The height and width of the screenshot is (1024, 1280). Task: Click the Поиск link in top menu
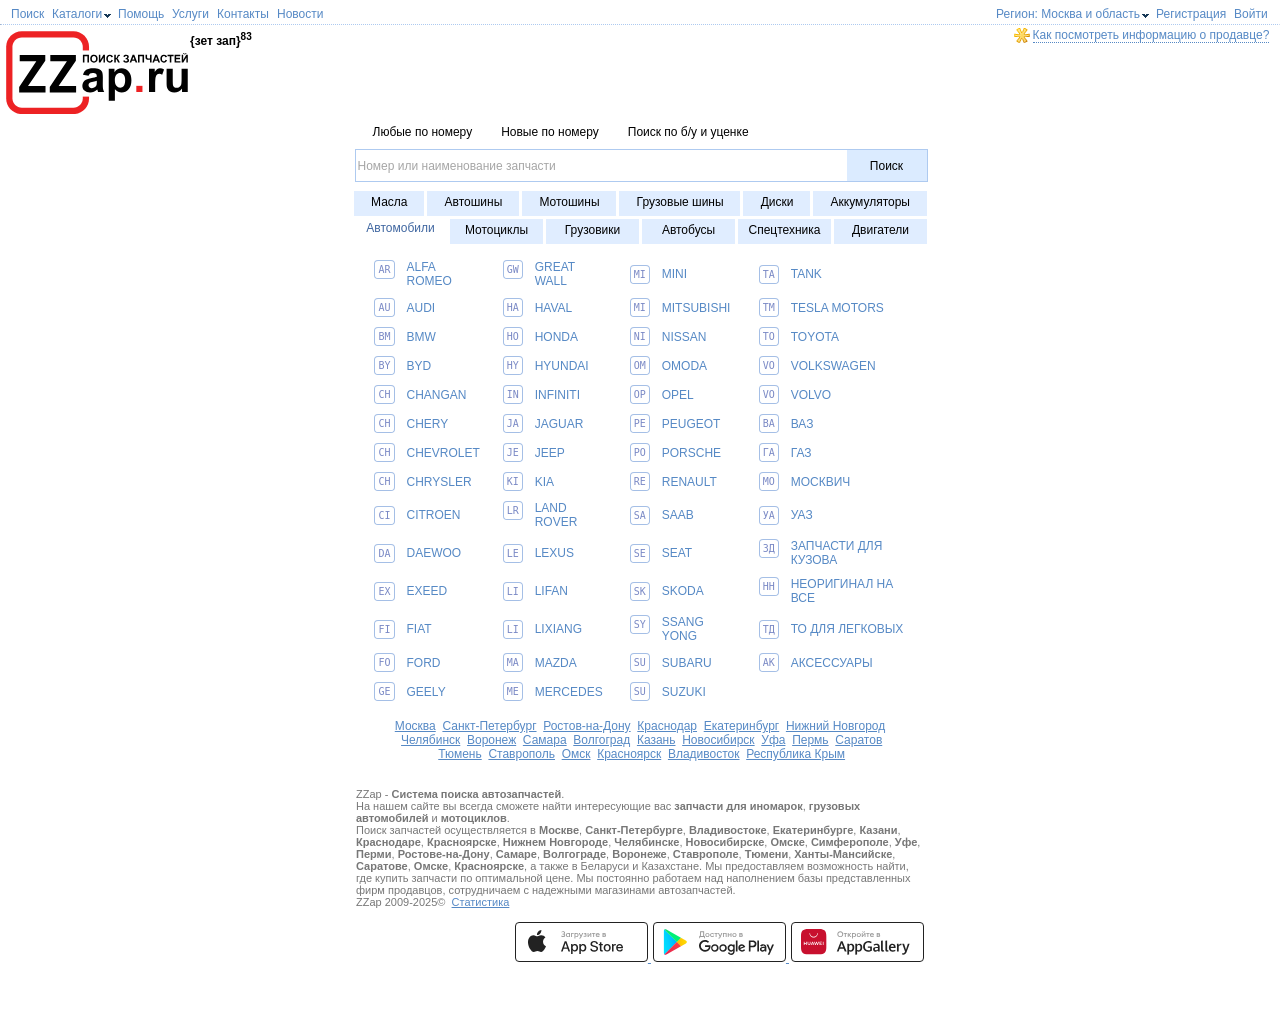click(x=27, y=14)
